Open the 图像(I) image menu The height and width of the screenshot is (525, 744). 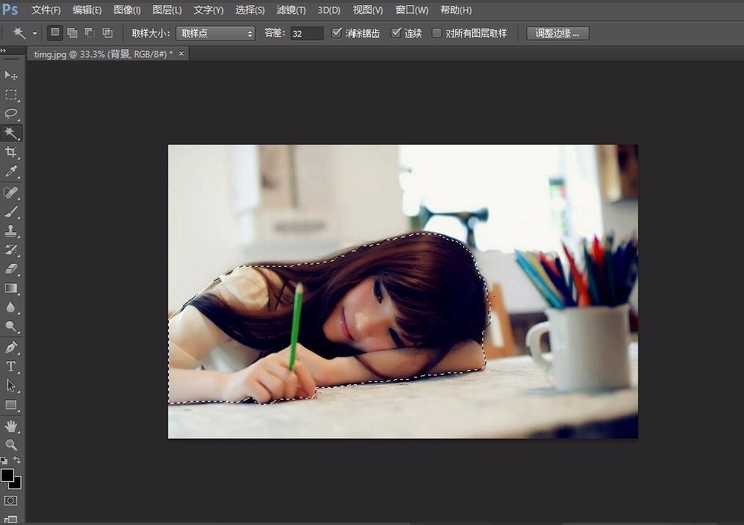[127, 10]
